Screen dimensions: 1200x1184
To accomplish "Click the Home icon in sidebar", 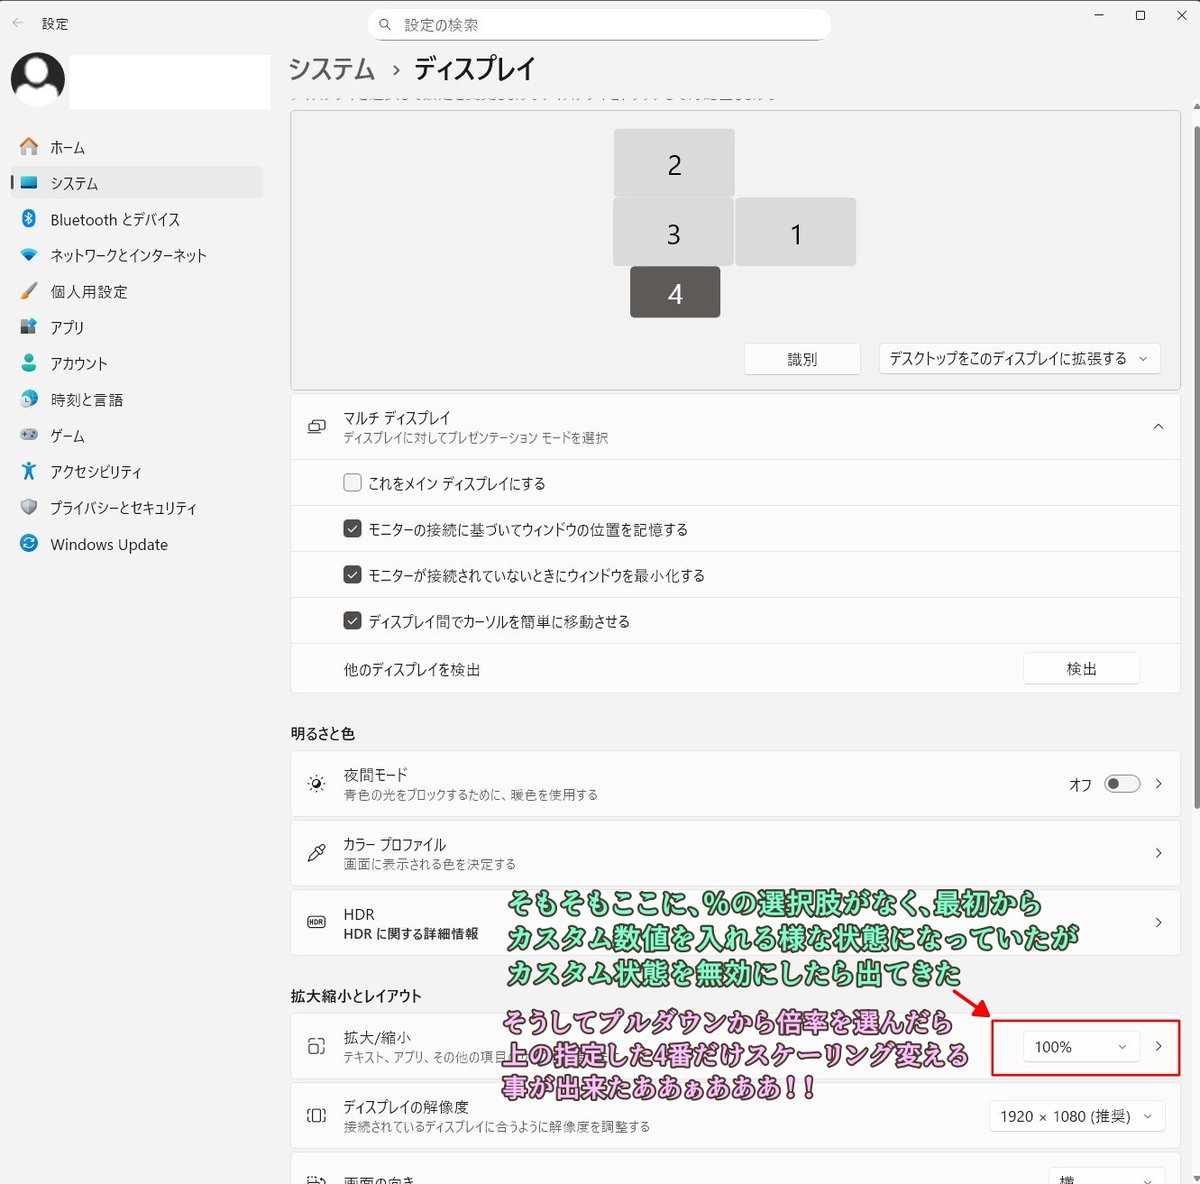I will 29,147.
